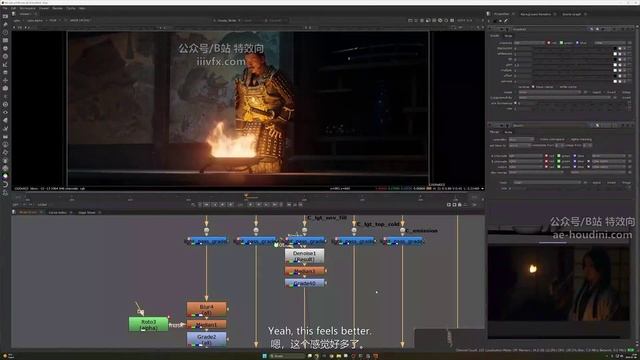
Task: Open Merge operation dropdown
Action: tap(521, 139)
